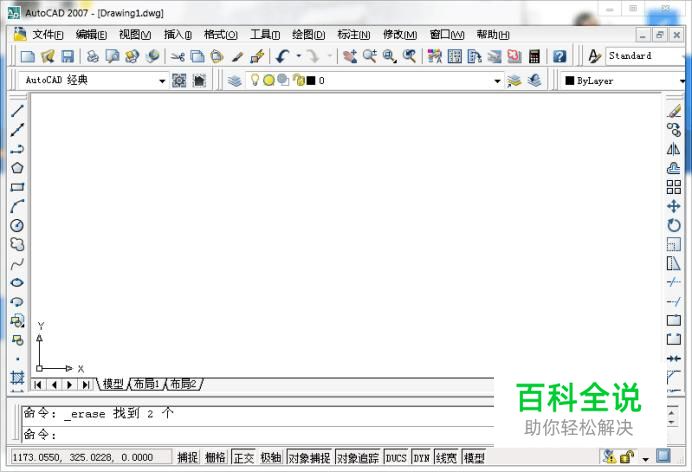
Task: Switch to the 布局1 tab
Action: pyautogui.click(x=147, y=384)
